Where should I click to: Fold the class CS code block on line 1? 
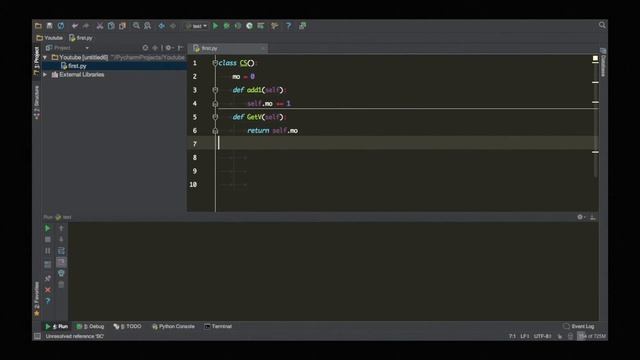pyautogui.click(x=215, y=63)
